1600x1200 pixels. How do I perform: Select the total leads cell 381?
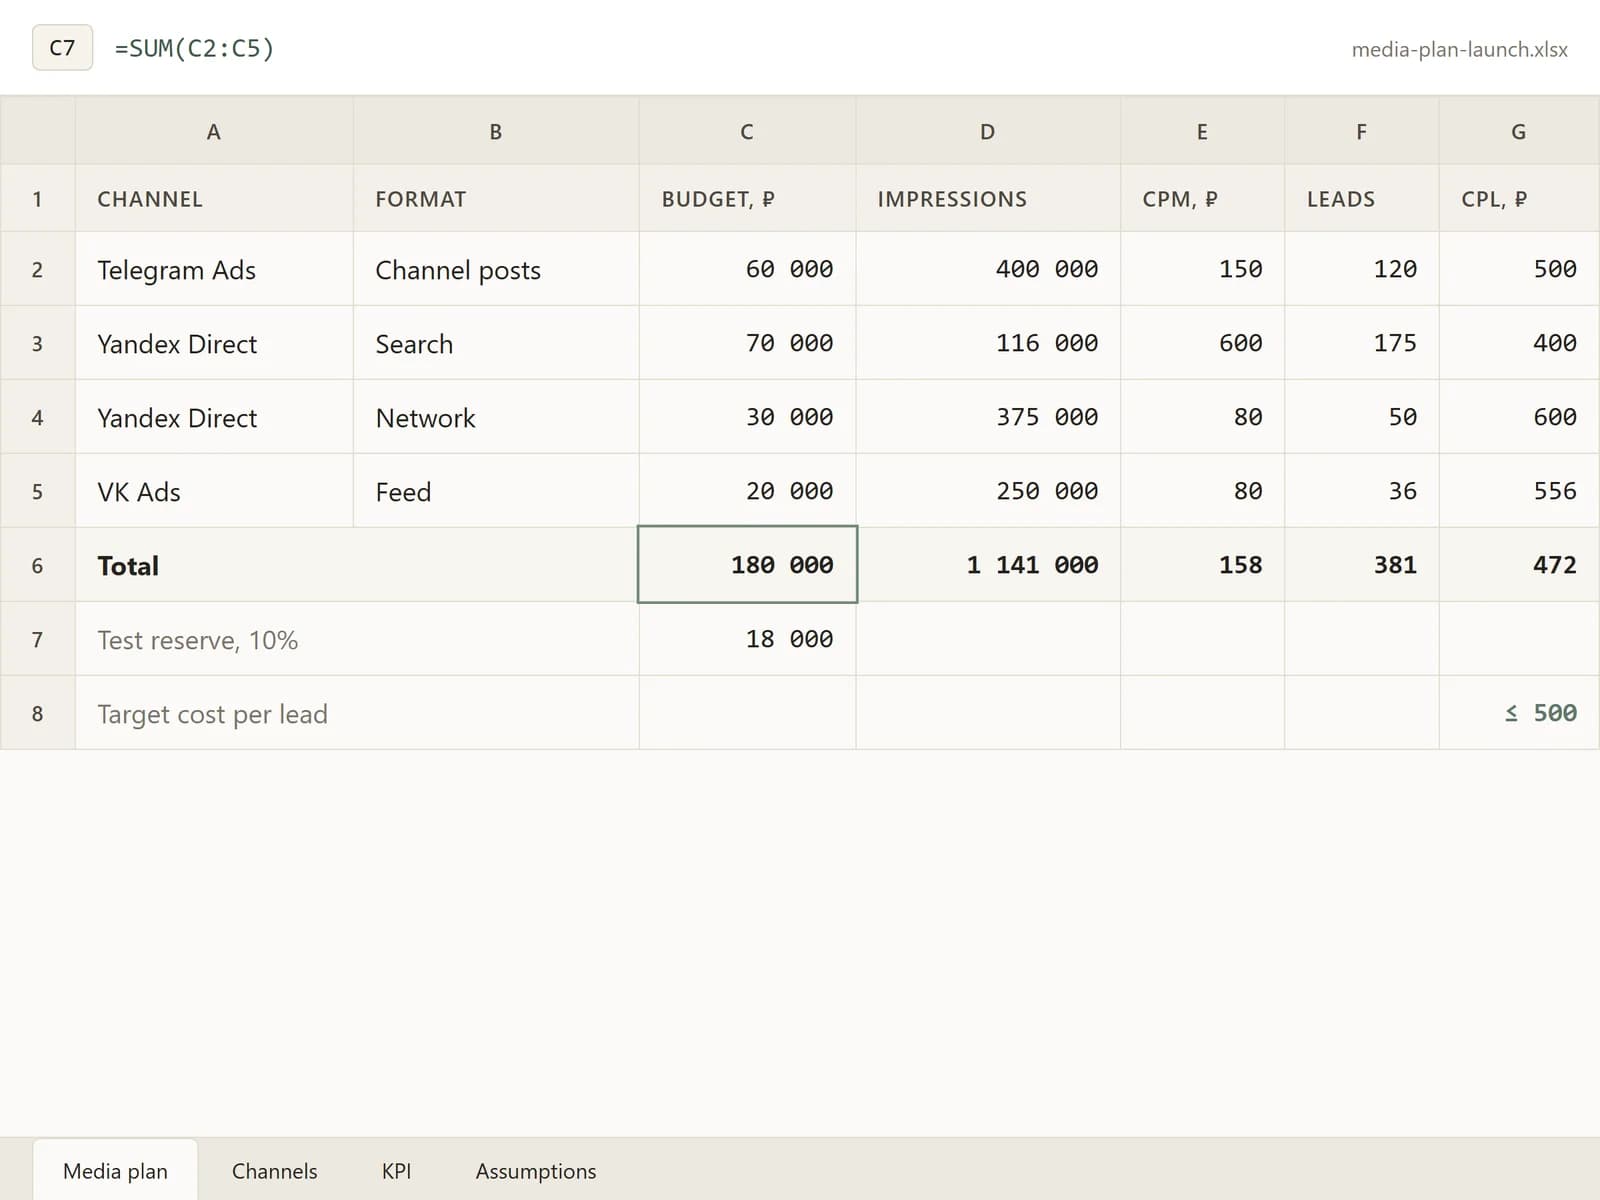[1361, 565]
